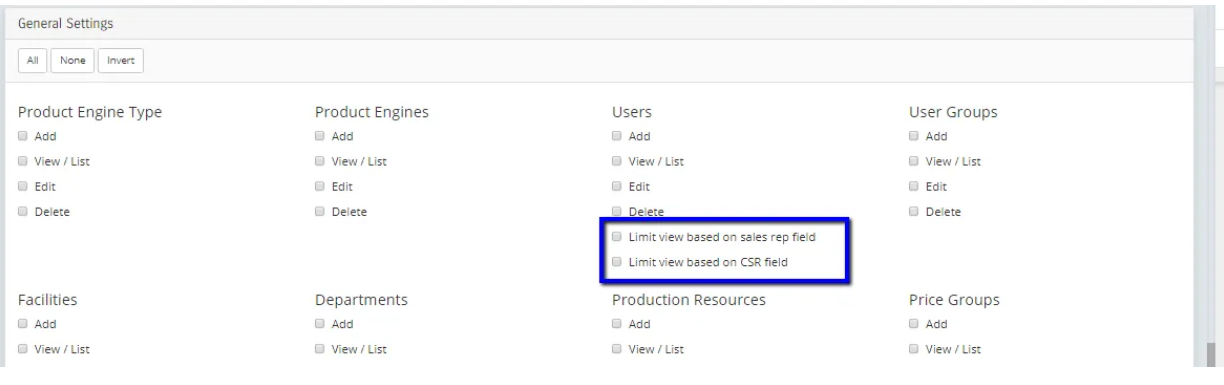Tick Edit under User Groups

pyautogui.click(x=914, y=186)
